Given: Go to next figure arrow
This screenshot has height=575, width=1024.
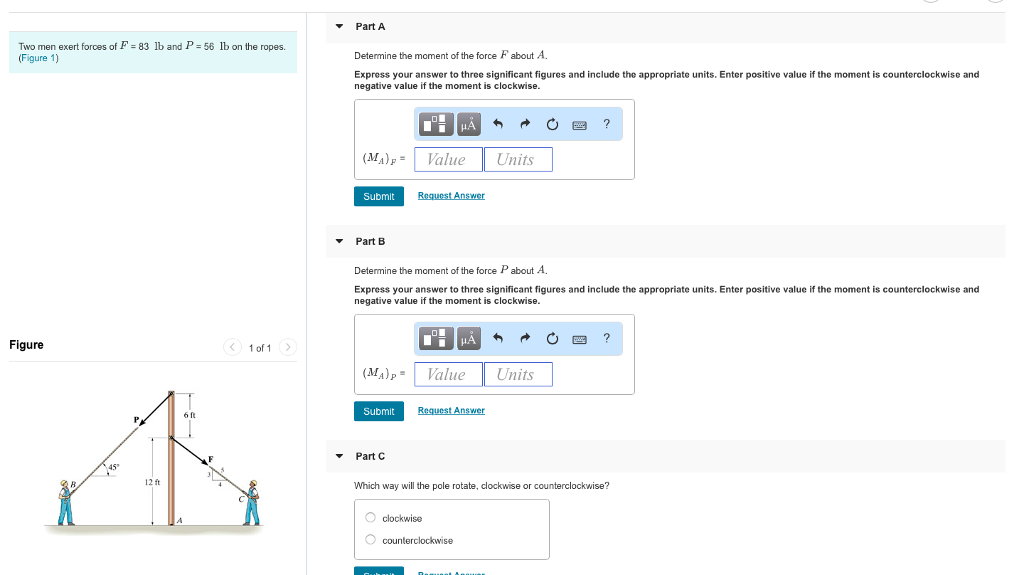Looking at the screenshot, I should click(287, 347).
